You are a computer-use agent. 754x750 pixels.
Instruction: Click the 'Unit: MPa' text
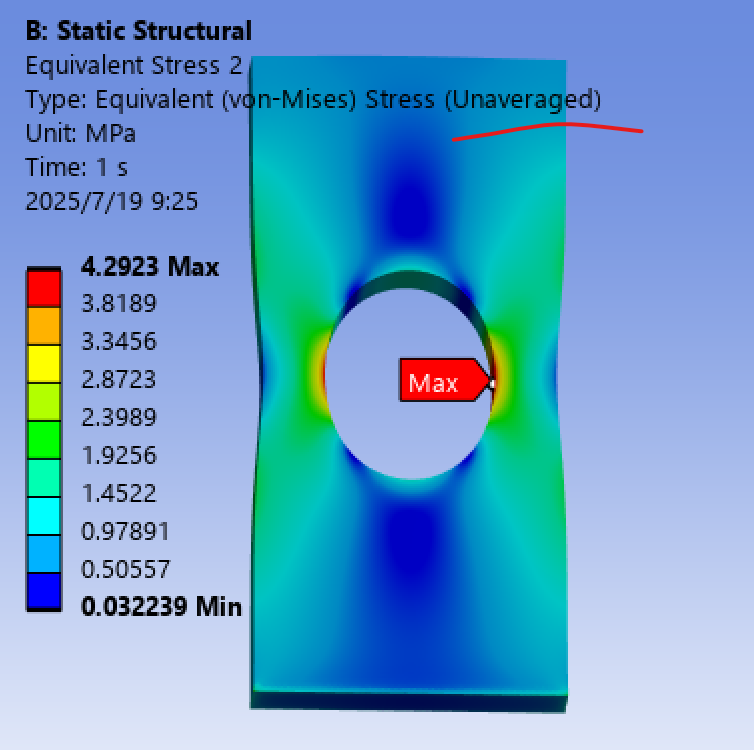tap(80, 133)
